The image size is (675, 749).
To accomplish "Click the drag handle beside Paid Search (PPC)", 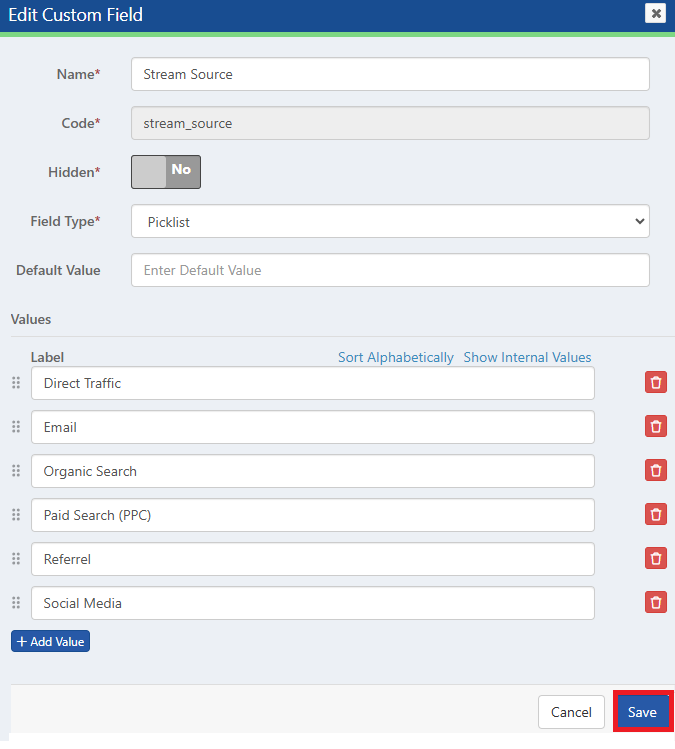I will pos(16,514).
